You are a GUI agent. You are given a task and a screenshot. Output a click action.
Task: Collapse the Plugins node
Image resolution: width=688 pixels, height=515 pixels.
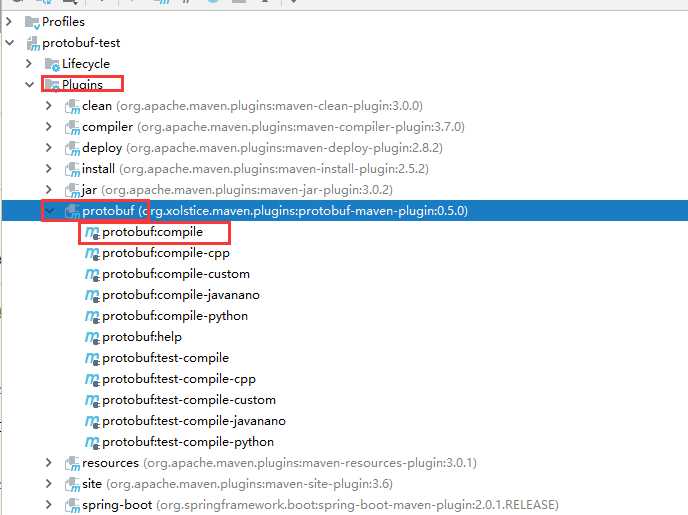pyautogui.click(x=30, y=84)
